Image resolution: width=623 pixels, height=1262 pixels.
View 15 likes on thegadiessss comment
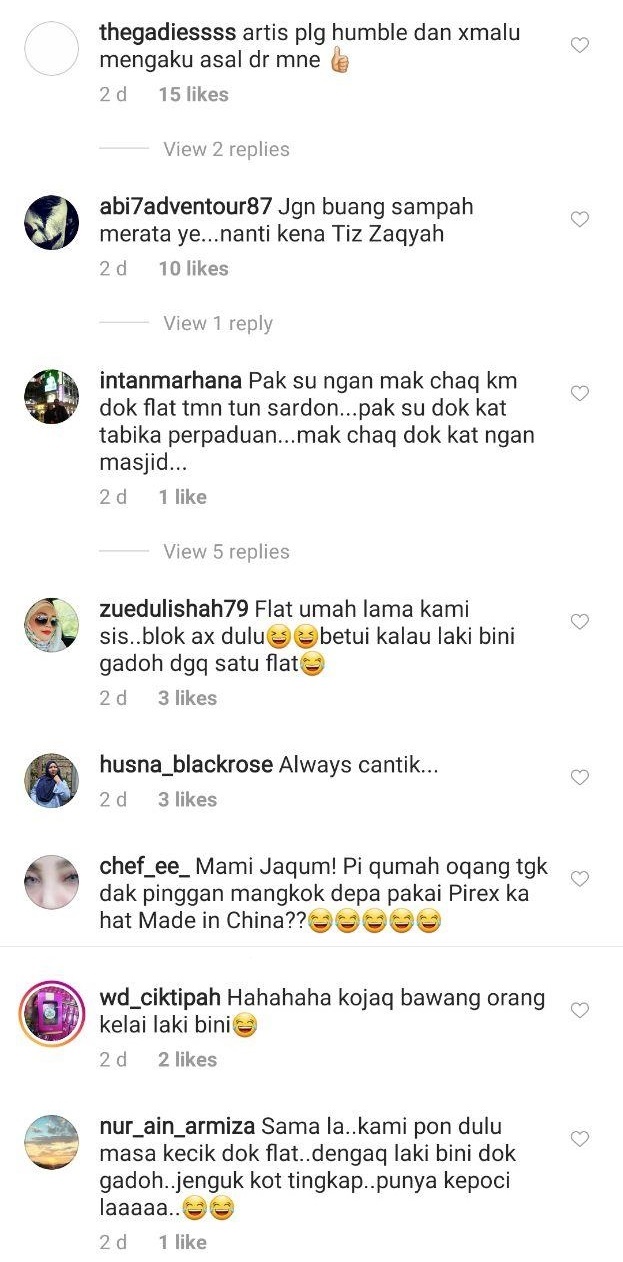click(x=194, y=95)
